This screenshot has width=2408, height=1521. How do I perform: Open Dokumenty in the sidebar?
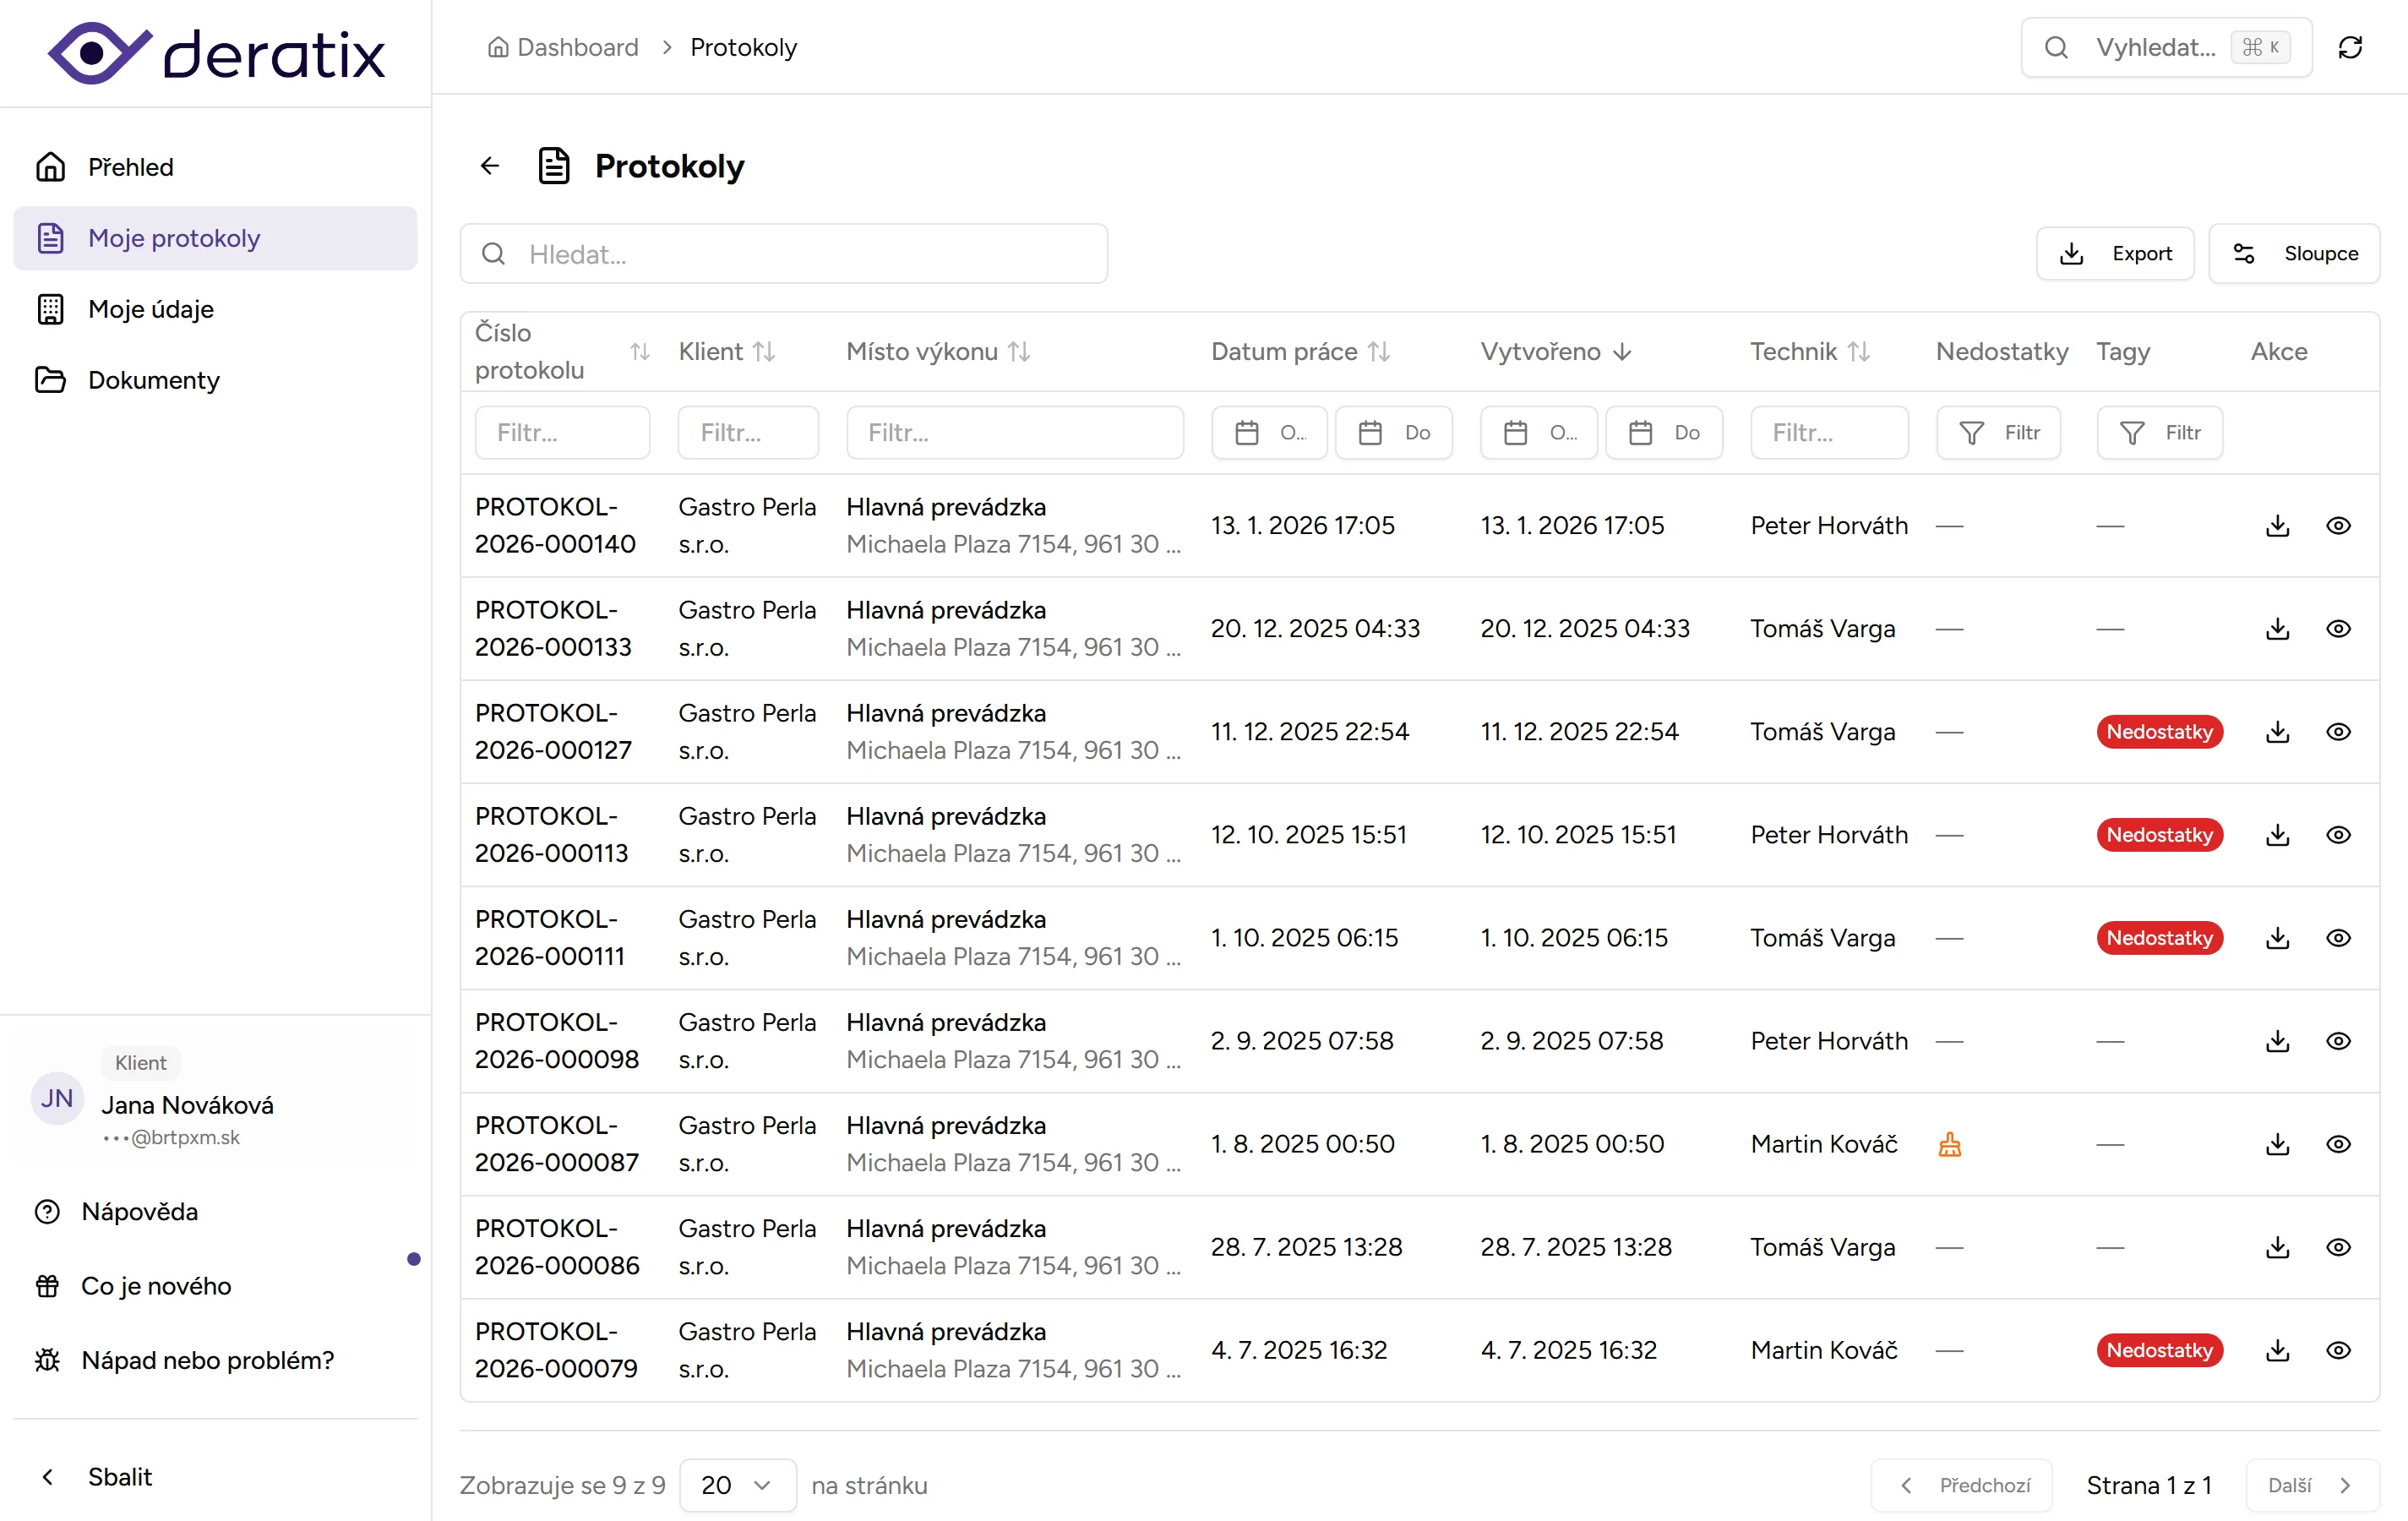[x=153, y=380]
